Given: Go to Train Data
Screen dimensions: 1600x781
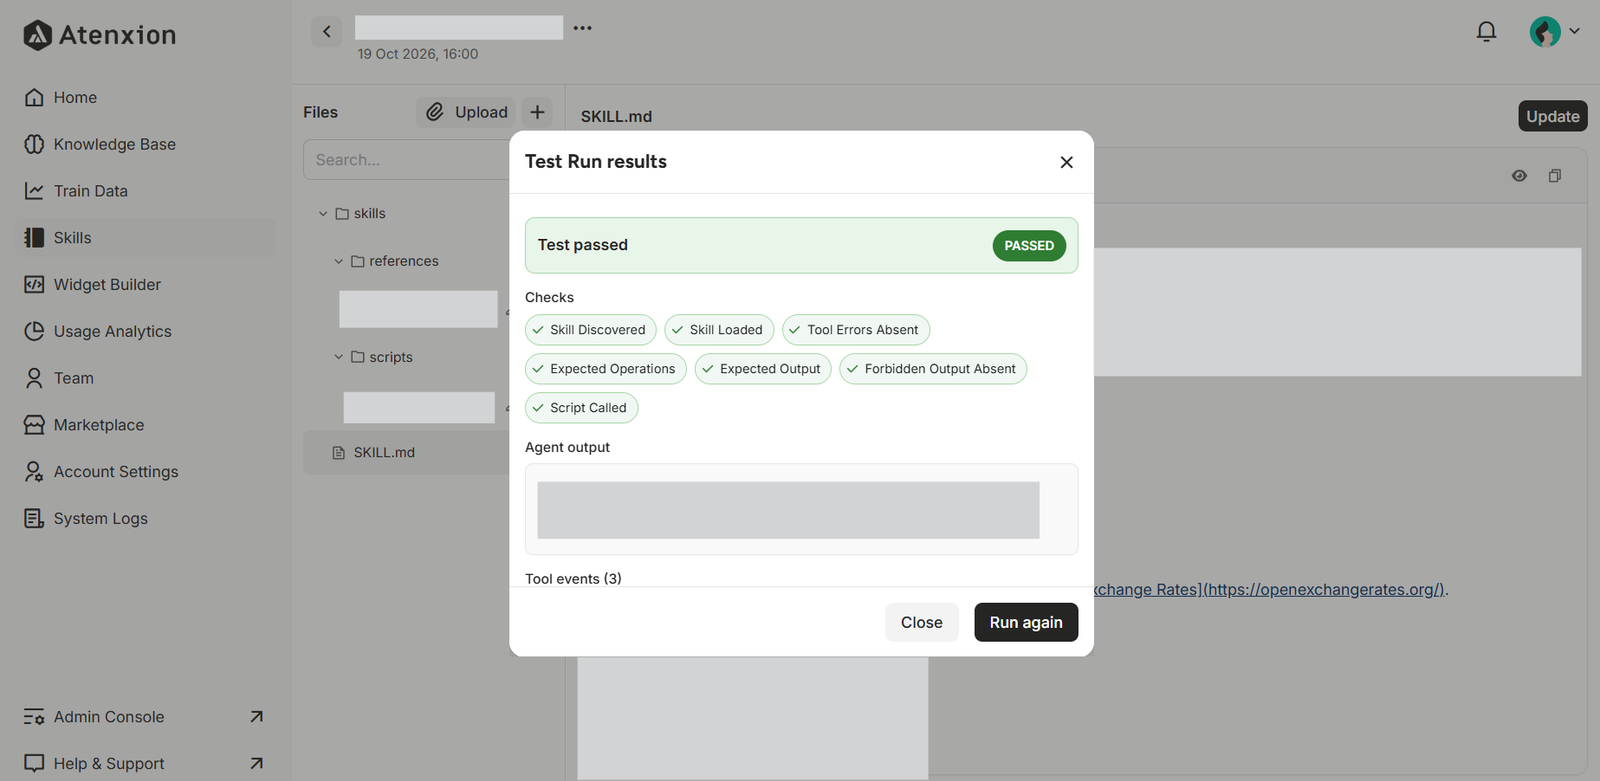Looking at the screenshot, I should pyautogui.click(x=90, y=191).
